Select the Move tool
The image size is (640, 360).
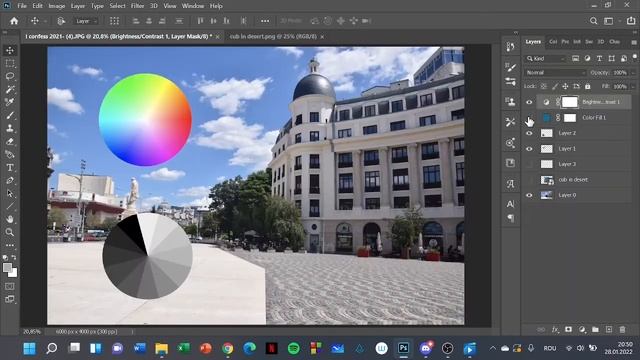click(x=10, y=51)
